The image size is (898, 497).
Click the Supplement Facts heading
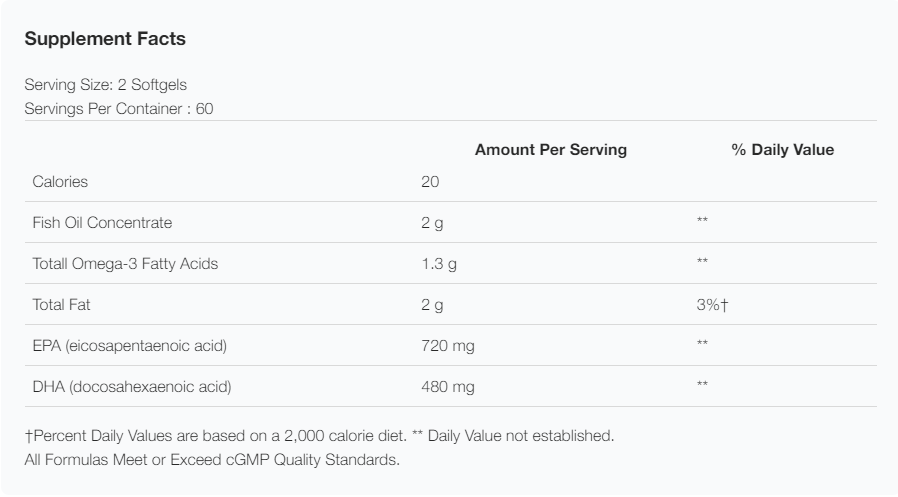105,40
